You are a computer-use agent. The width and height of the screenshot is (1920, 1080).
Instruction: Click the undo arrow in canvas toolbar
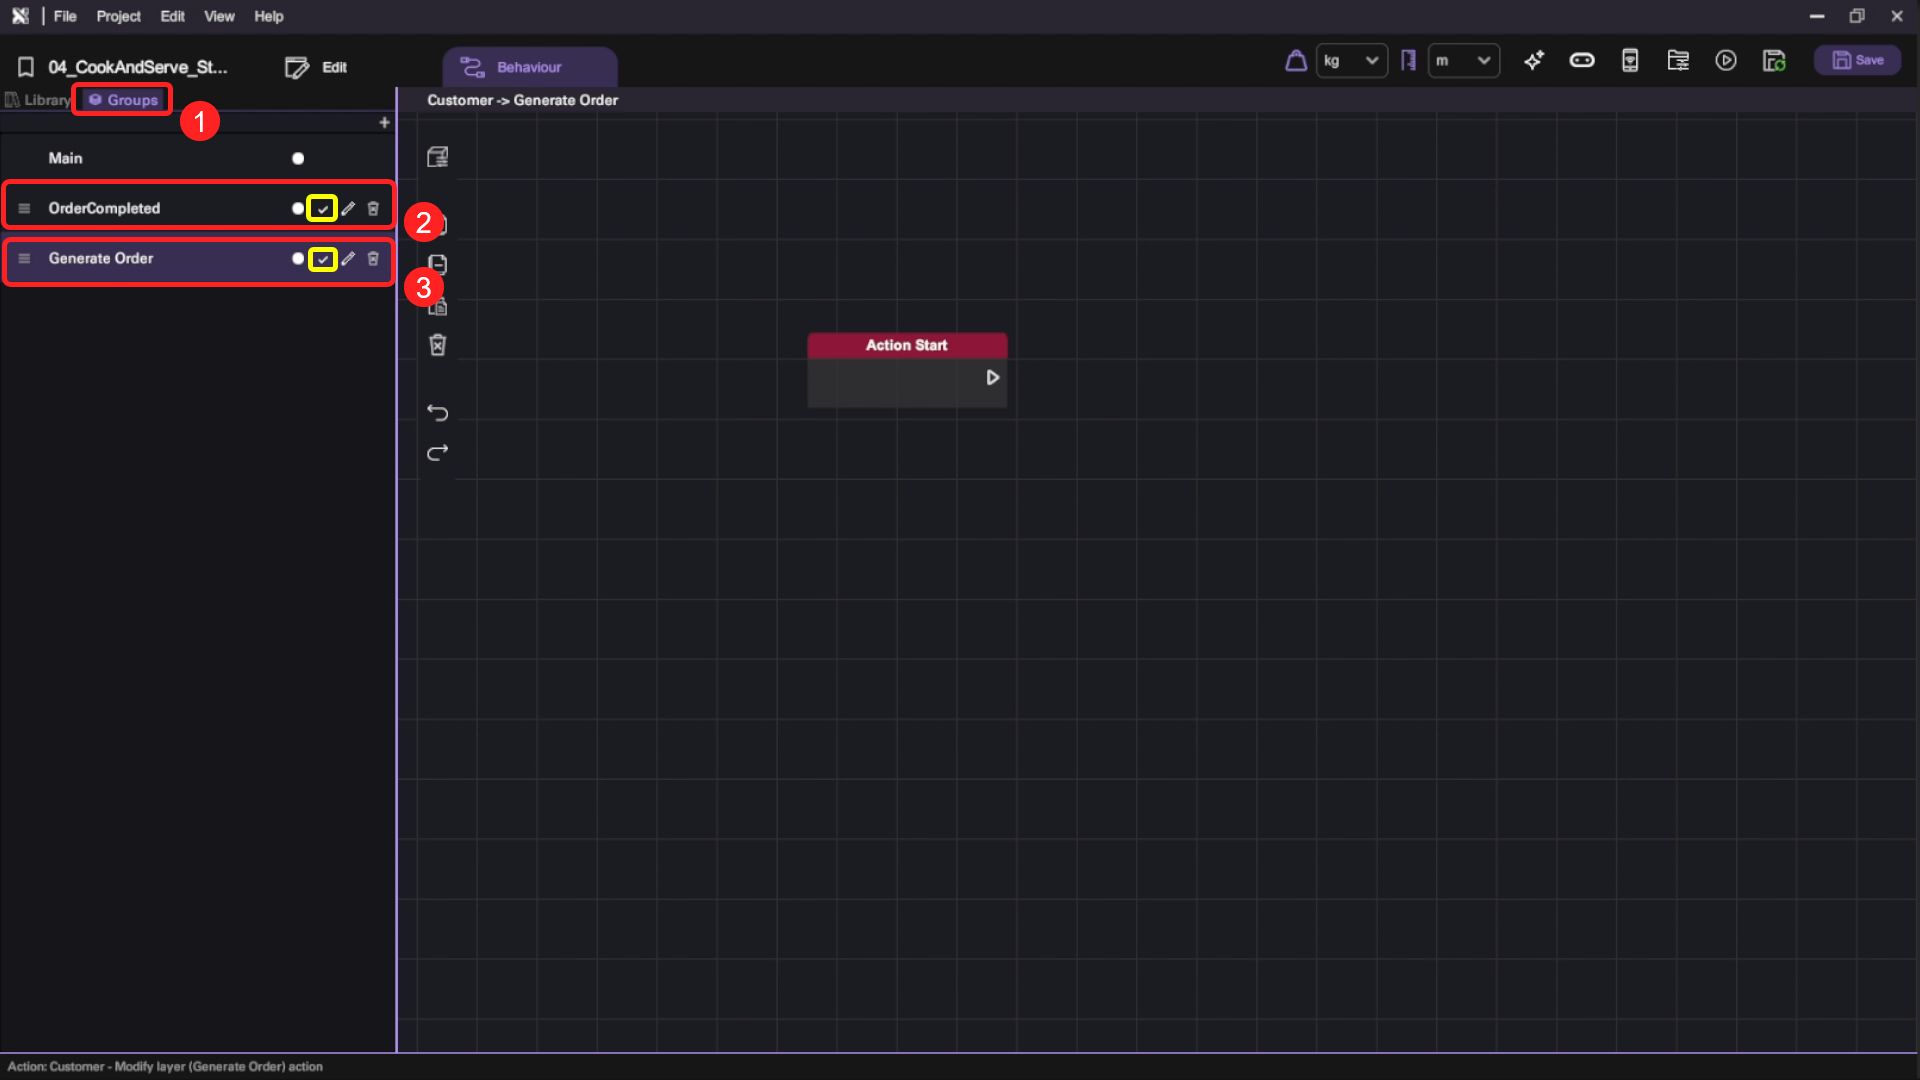pyautogui.click(x=437, y=412)
